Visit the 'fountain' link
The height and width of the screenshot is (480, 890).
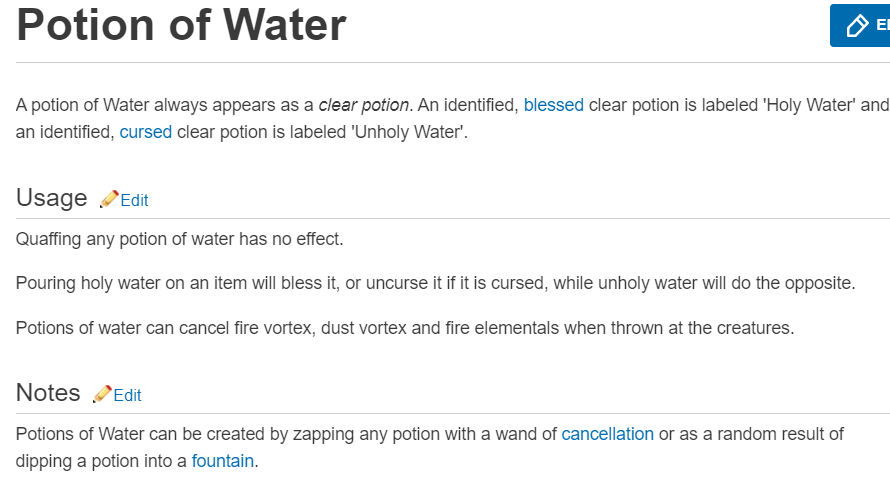(x=223, y=461)
